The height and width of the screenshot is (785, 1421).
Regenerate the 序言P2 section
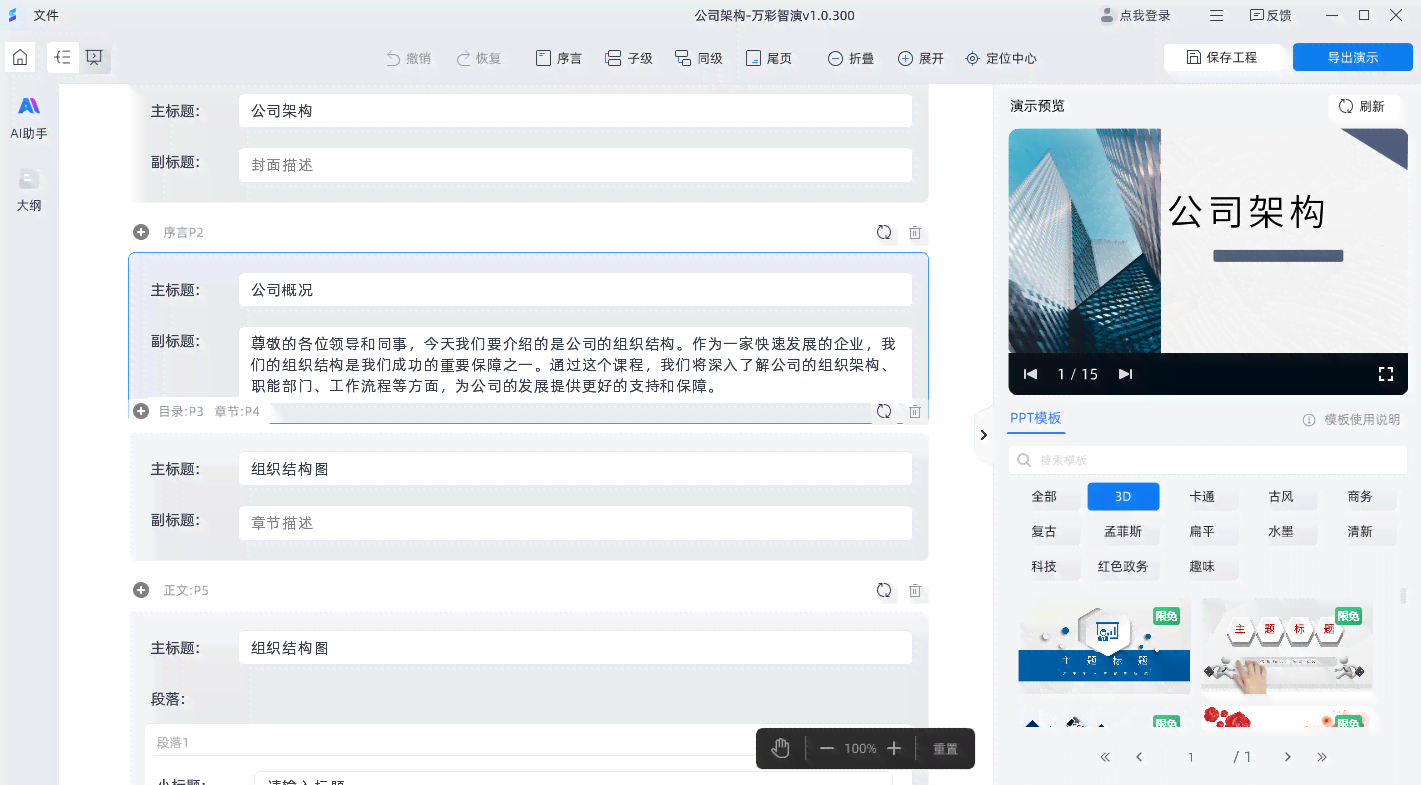(x=884, y=232)
